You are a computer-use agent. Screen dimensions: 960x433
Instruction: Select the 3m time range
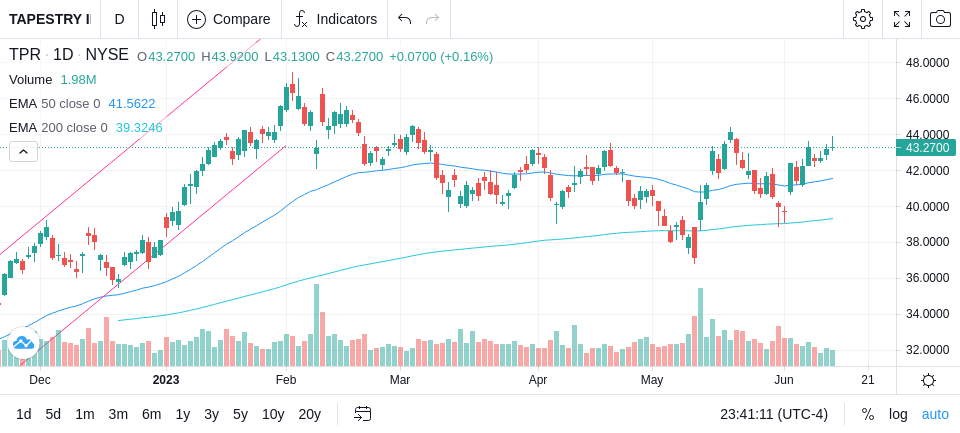118,415
